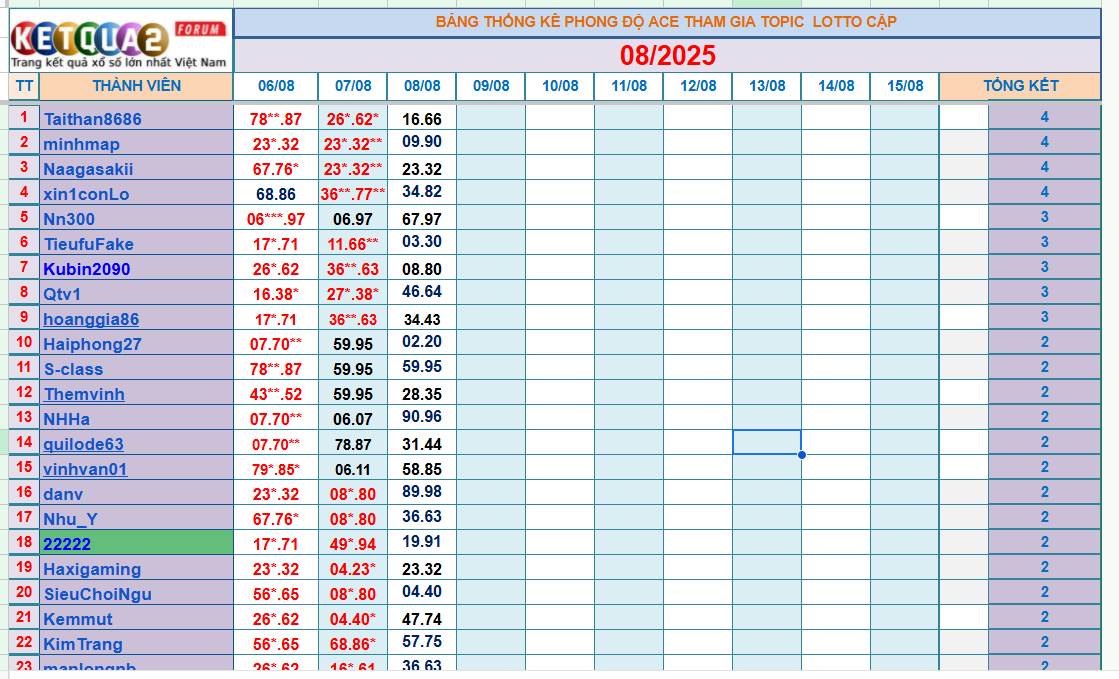Viewport: 1119px width, 679px height.
Task: Click total '4' in Taithan8686 row
Action: [1044, 117]
